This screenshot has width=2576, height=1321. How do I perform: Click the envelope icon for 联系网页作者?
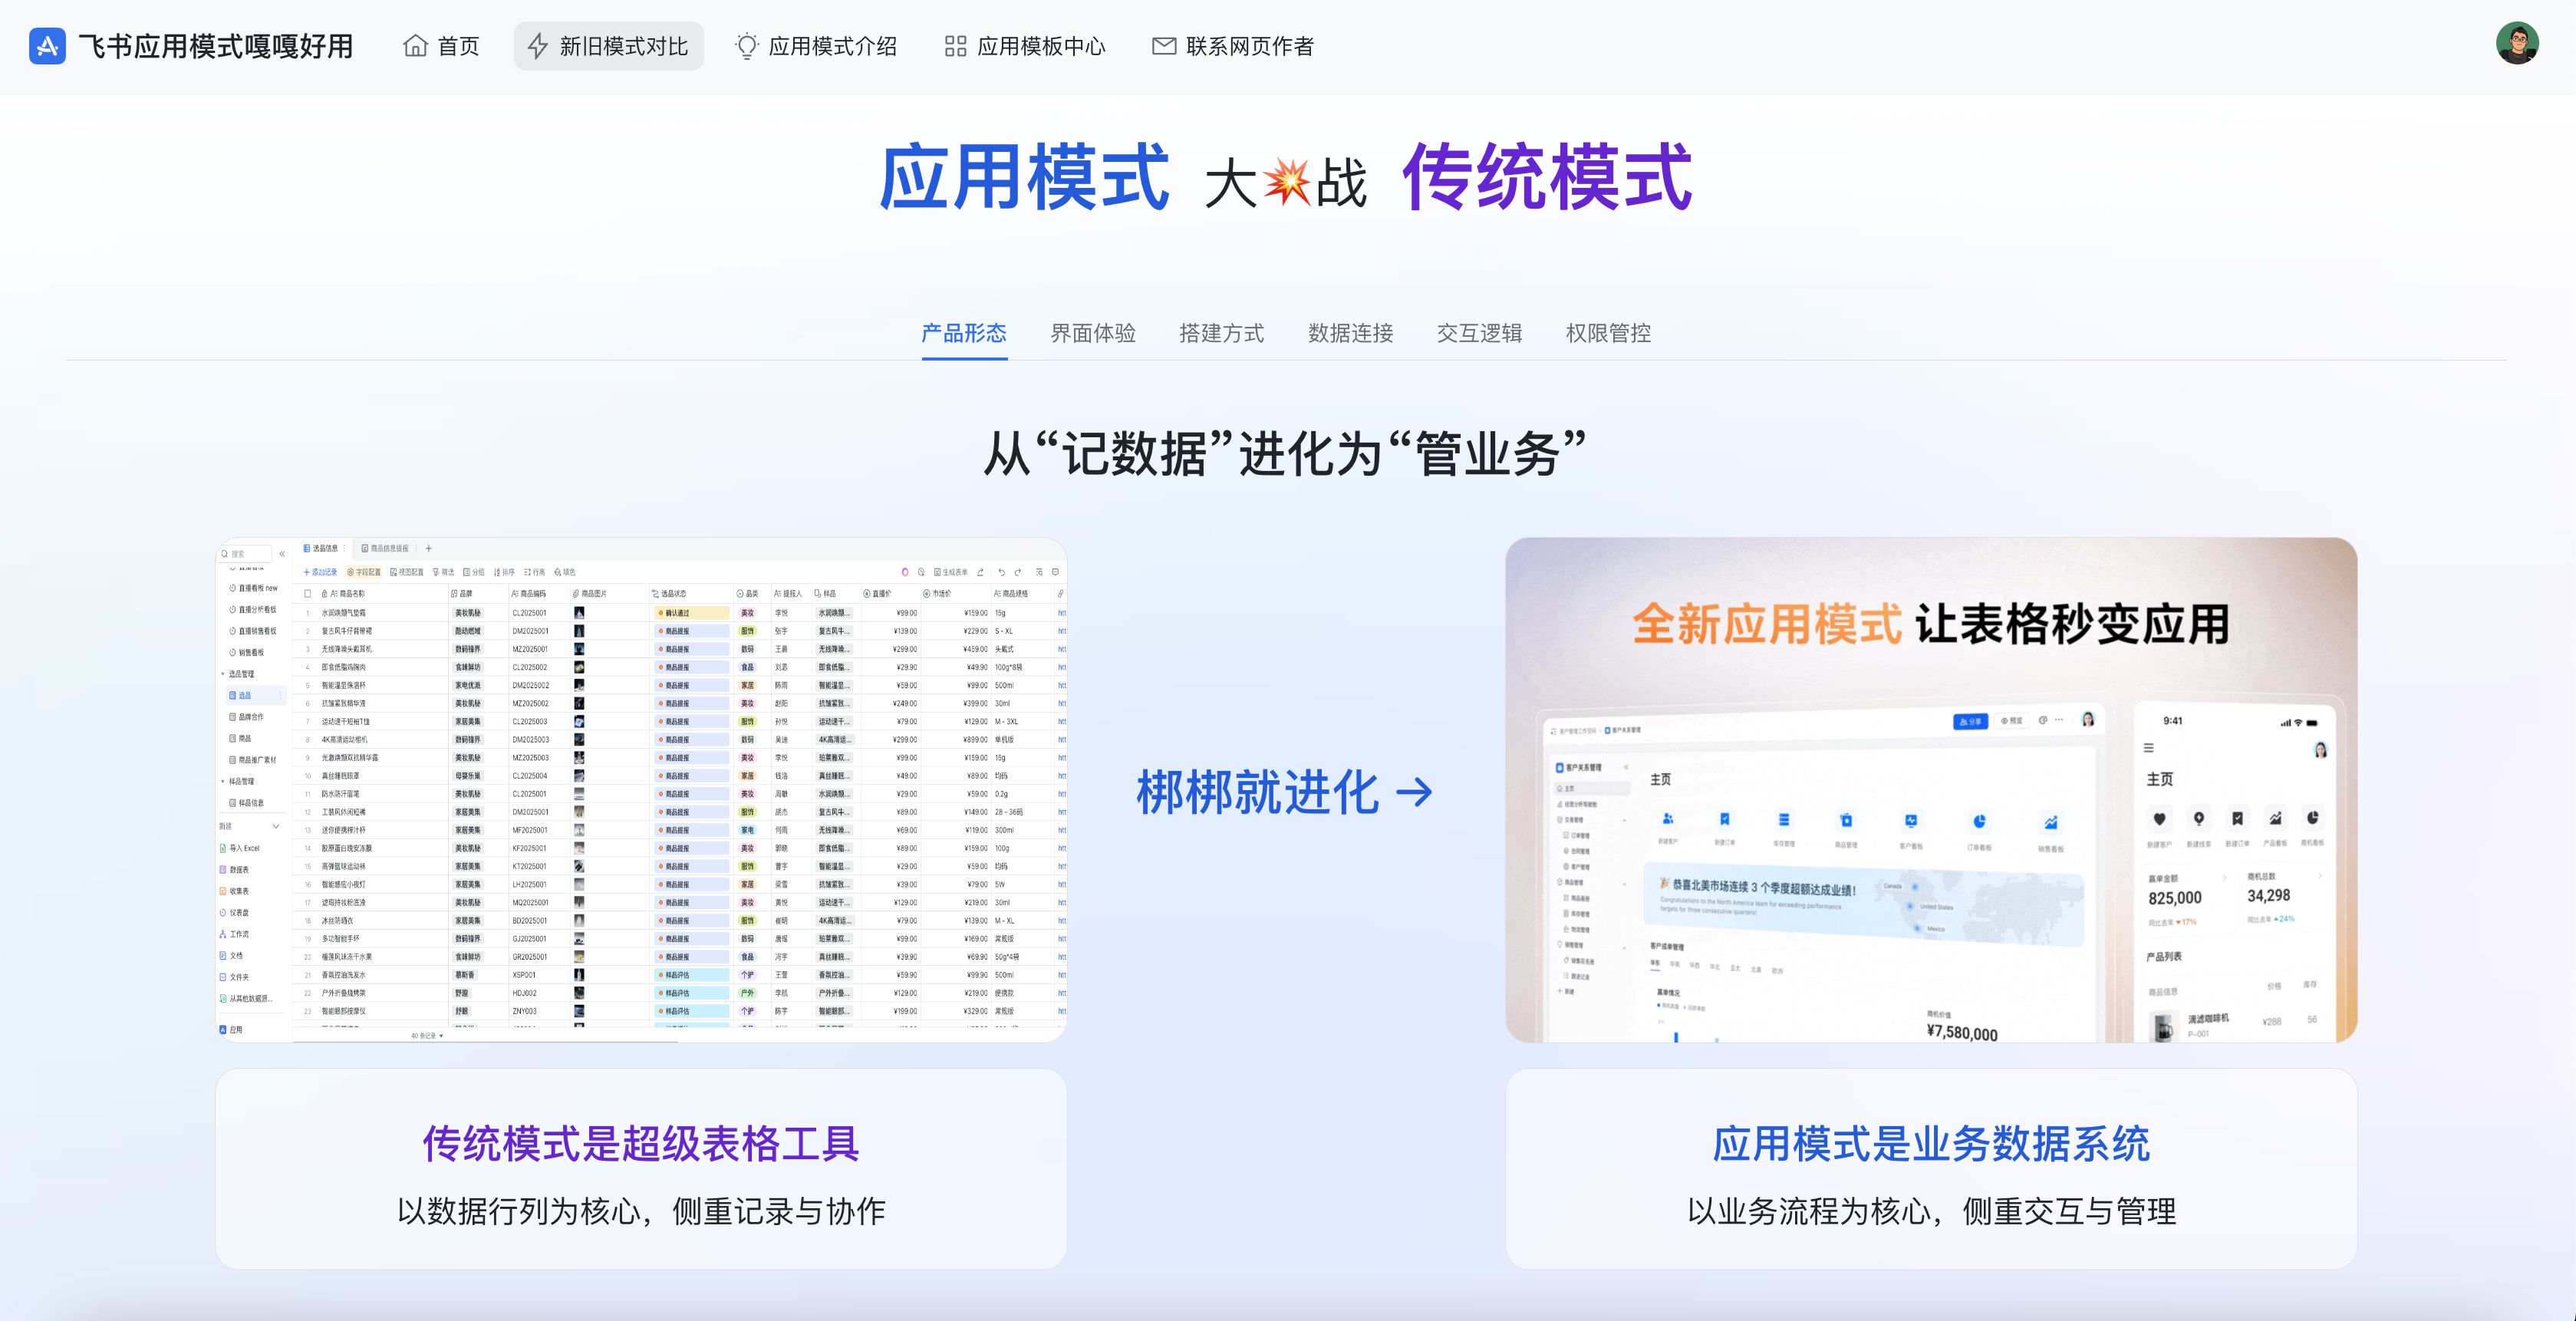1163,46
